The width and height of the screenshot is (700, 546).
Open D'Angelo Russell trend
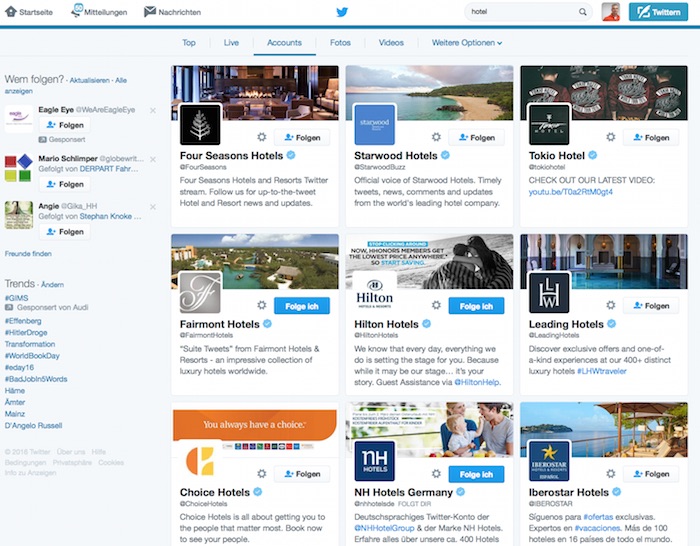click(33, 425)
